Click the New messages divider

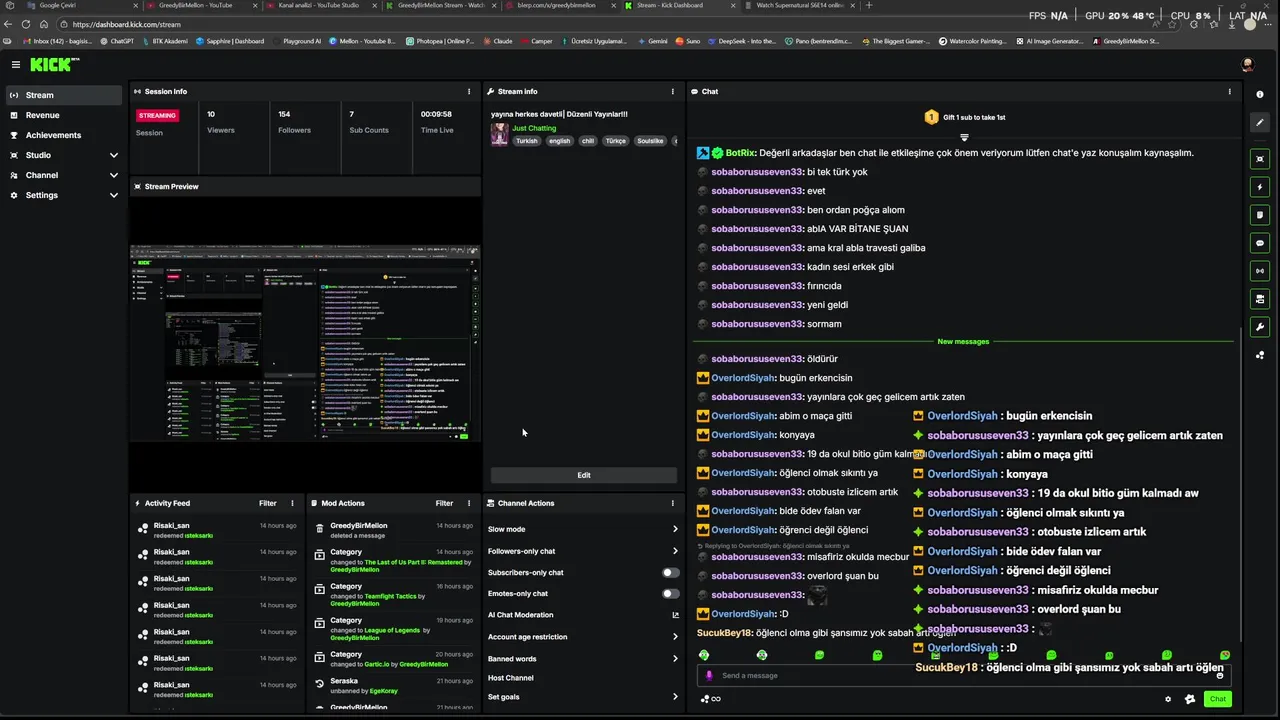pyautogui.click(x=963, y=341)
